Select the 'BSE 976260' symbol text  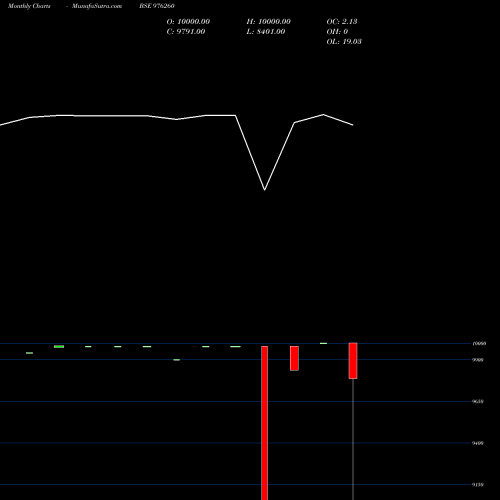point(157,6)
